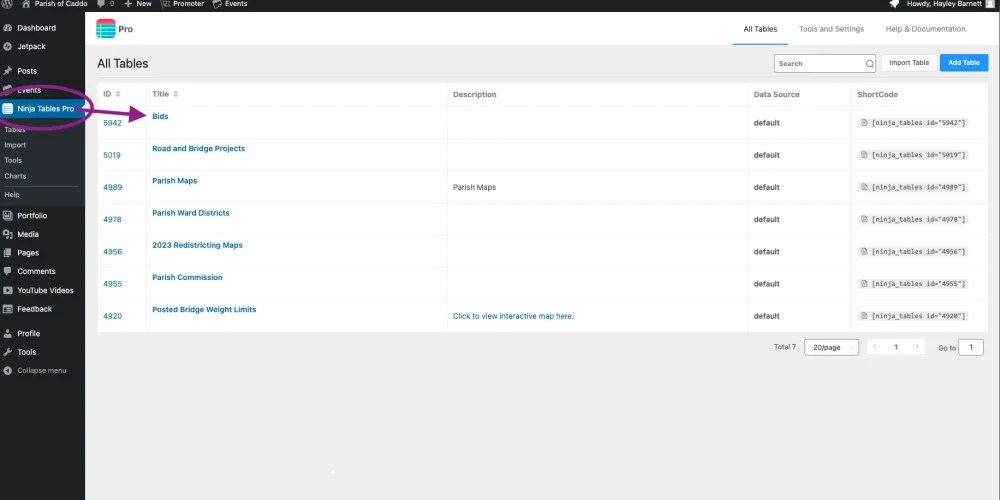This screenshot has width=1000, height=500.
Task: Click the comments bubble icon in the top bar
Action: pyautogui.click(x=101, y=4)
